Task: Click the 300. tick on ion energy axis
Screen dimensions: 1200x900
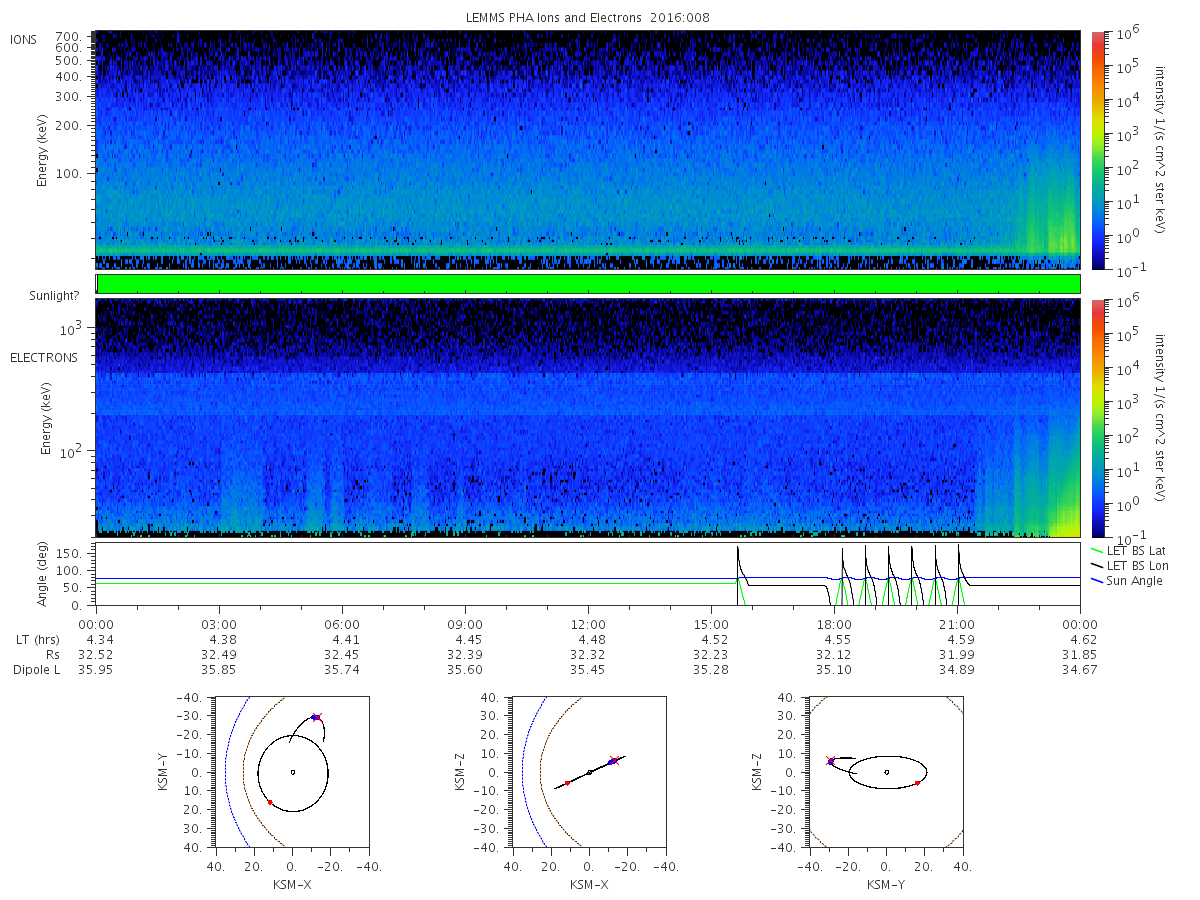Action: 68,97
